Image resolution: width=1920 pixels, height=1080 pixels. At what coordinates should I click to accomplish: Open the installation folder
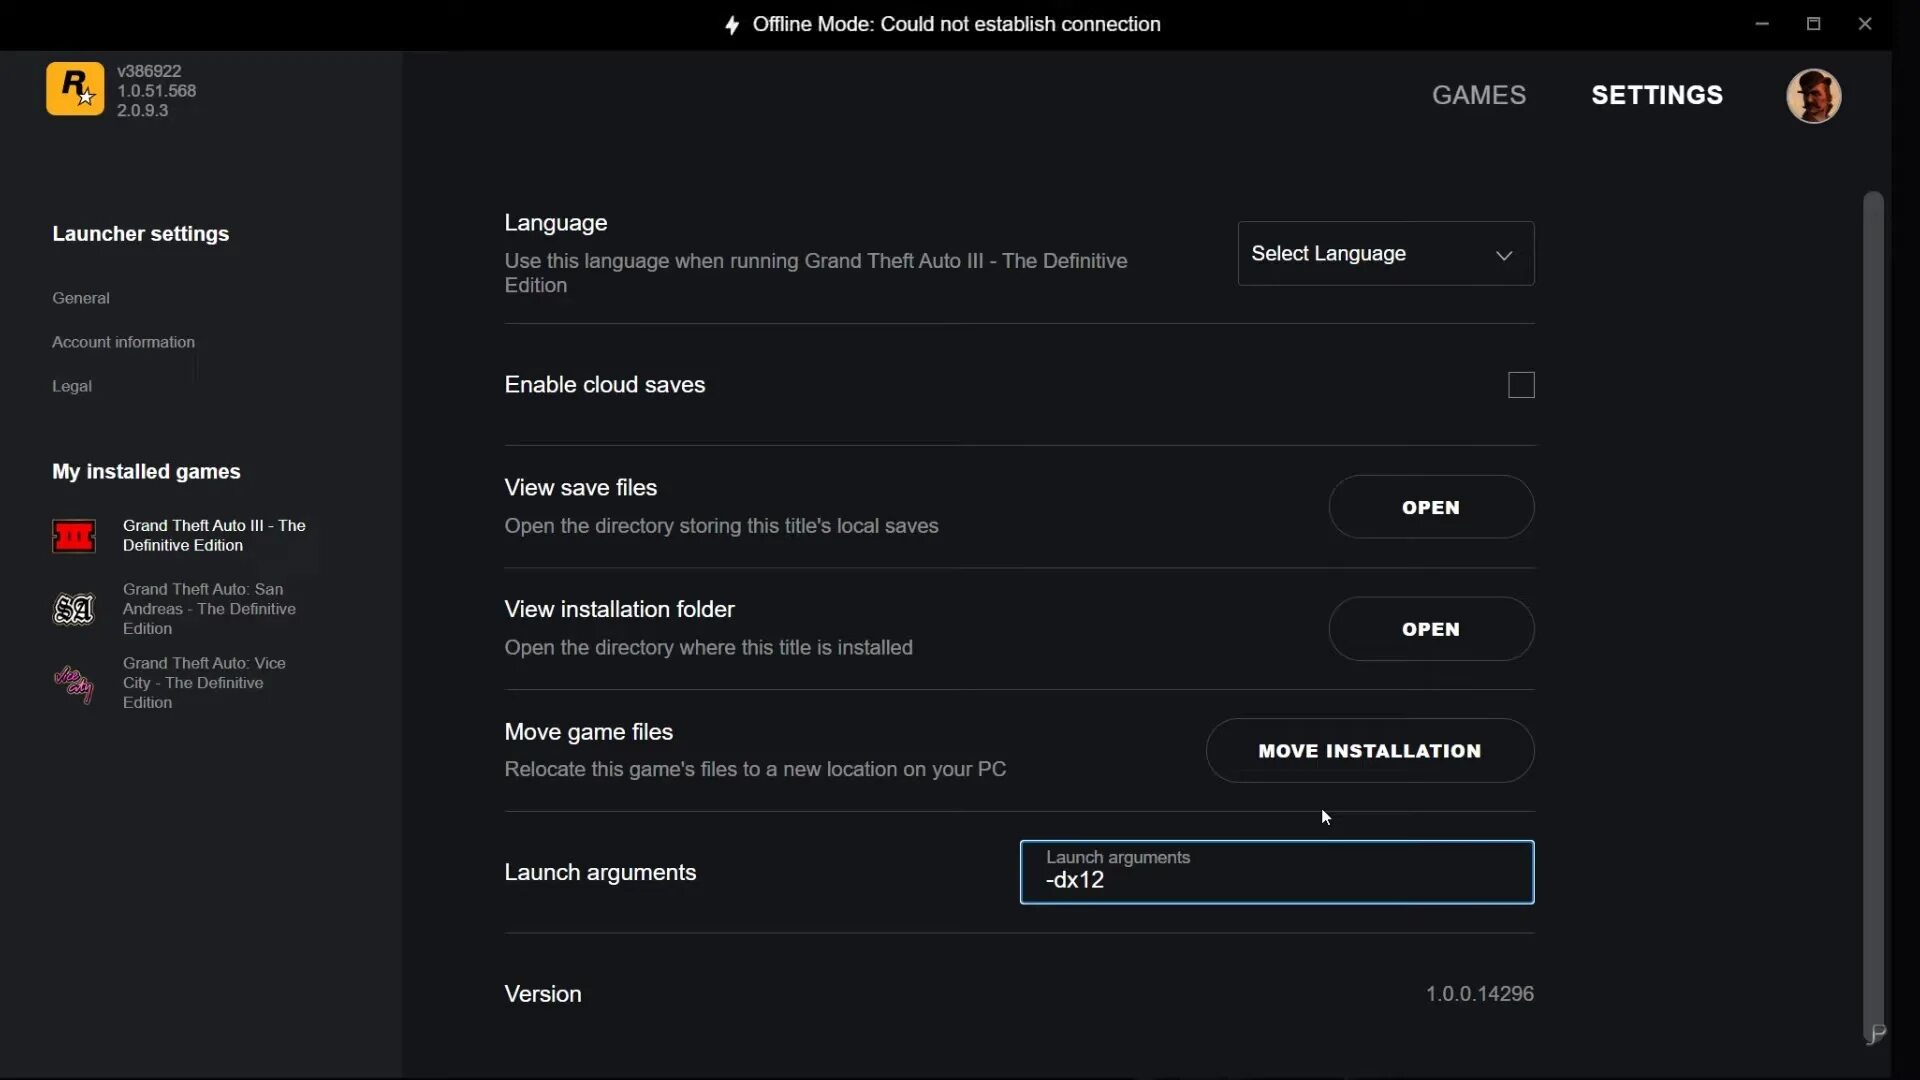click(1430, 630)
